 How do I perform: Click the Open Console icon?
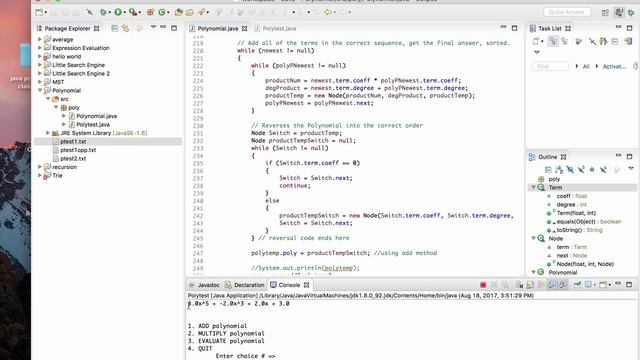point(602,285)
